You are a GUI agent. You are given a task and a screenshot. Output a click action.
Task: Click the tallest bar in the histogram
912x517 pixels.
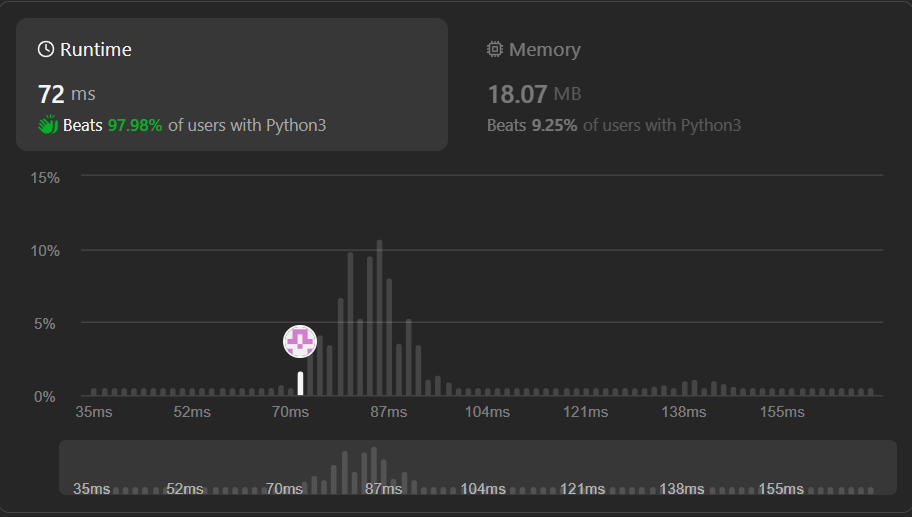(379, 318)
